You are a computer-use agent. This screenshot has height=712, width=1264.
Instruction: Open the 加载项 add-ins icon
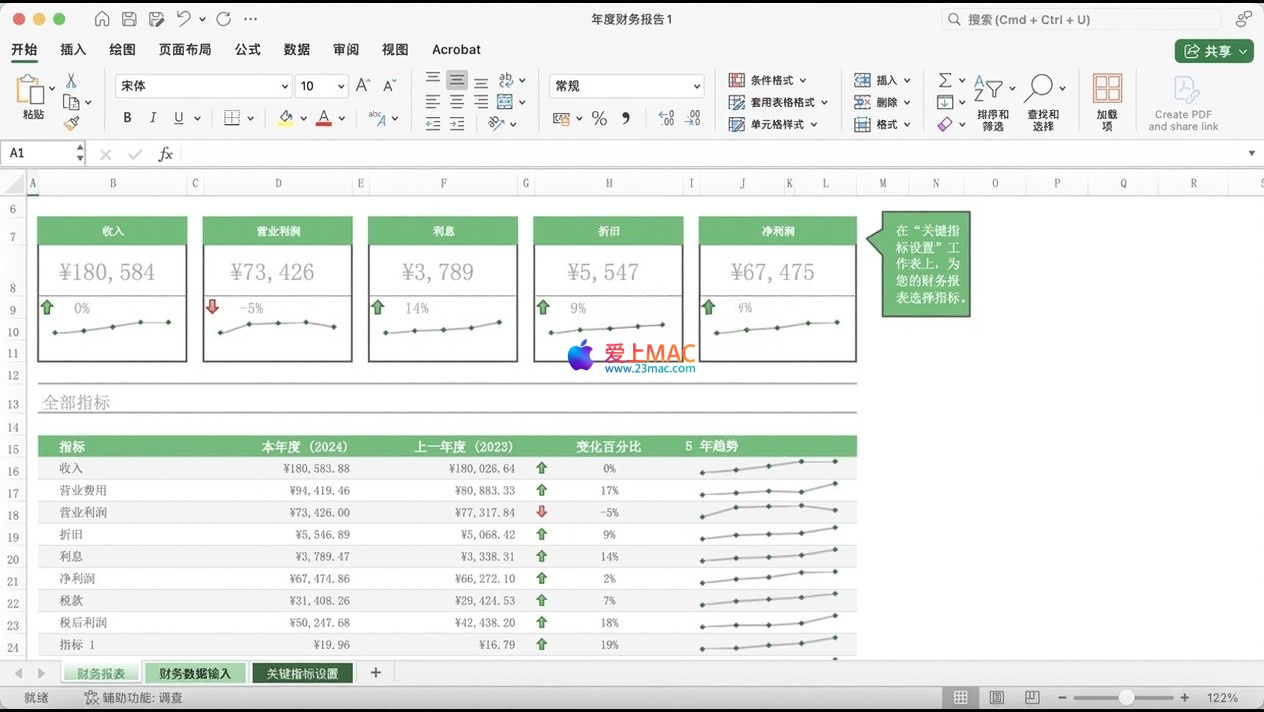tap(1107, 101)
